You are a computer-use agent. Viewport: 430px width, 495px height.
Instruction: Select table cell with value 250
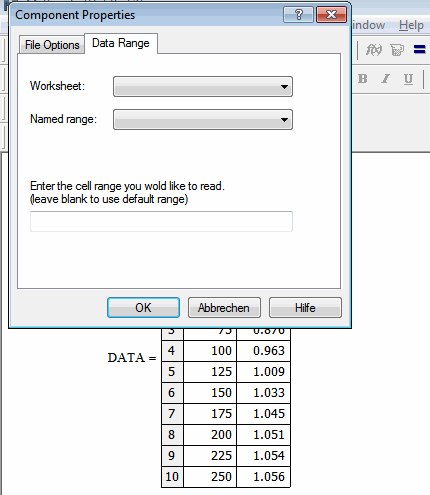coord(210,477)
